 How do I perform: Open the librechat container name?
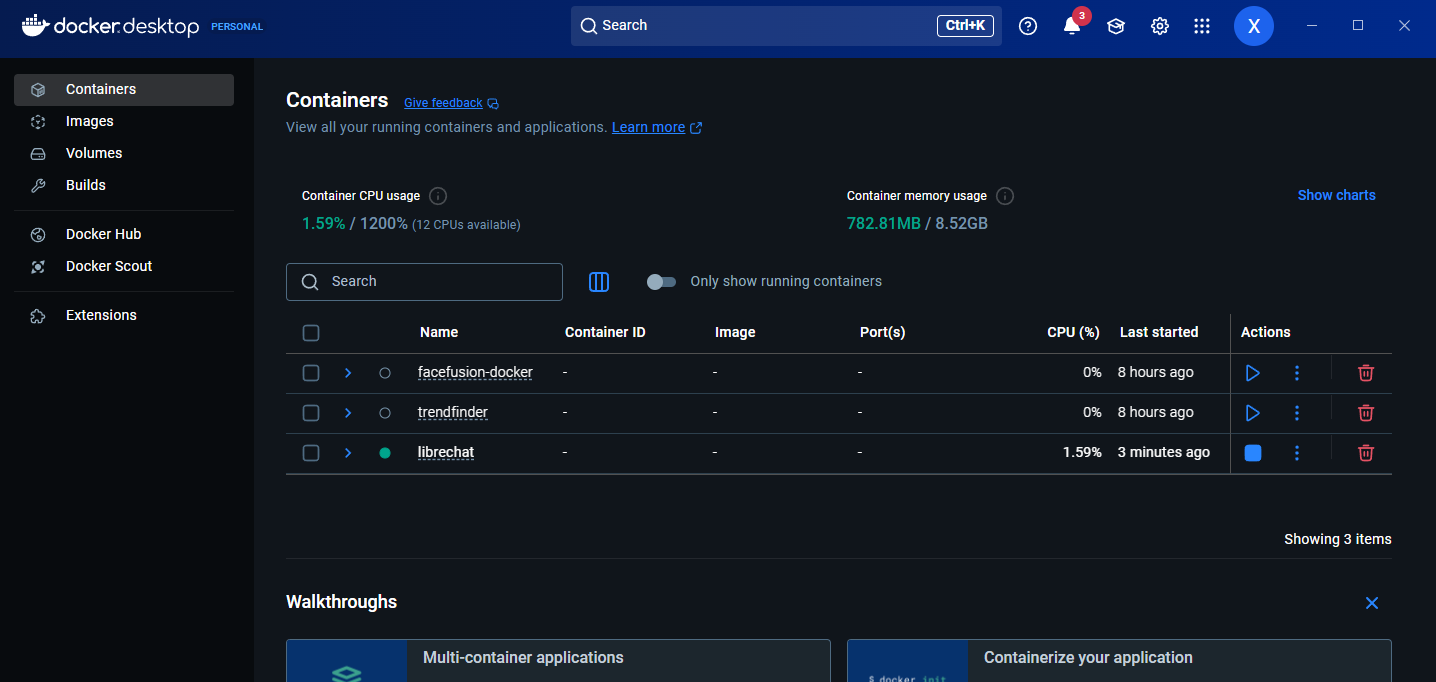point(446,453)
